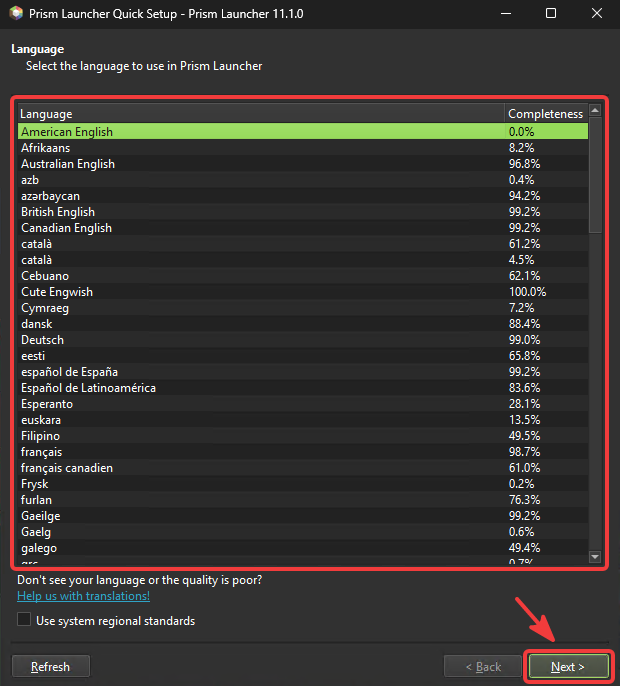This screenshot has height=686, width=620.
Task: Select català row with 61.2% completeness
Action: click(x=303, y=244)
